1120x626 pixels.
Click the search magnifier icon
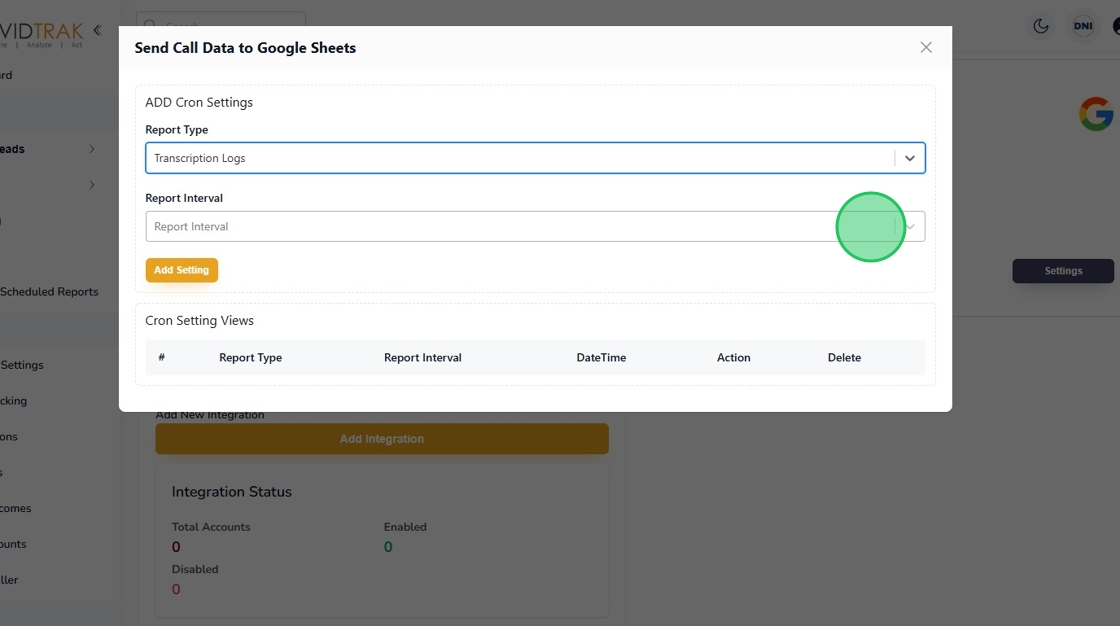[x=150, y=25]
